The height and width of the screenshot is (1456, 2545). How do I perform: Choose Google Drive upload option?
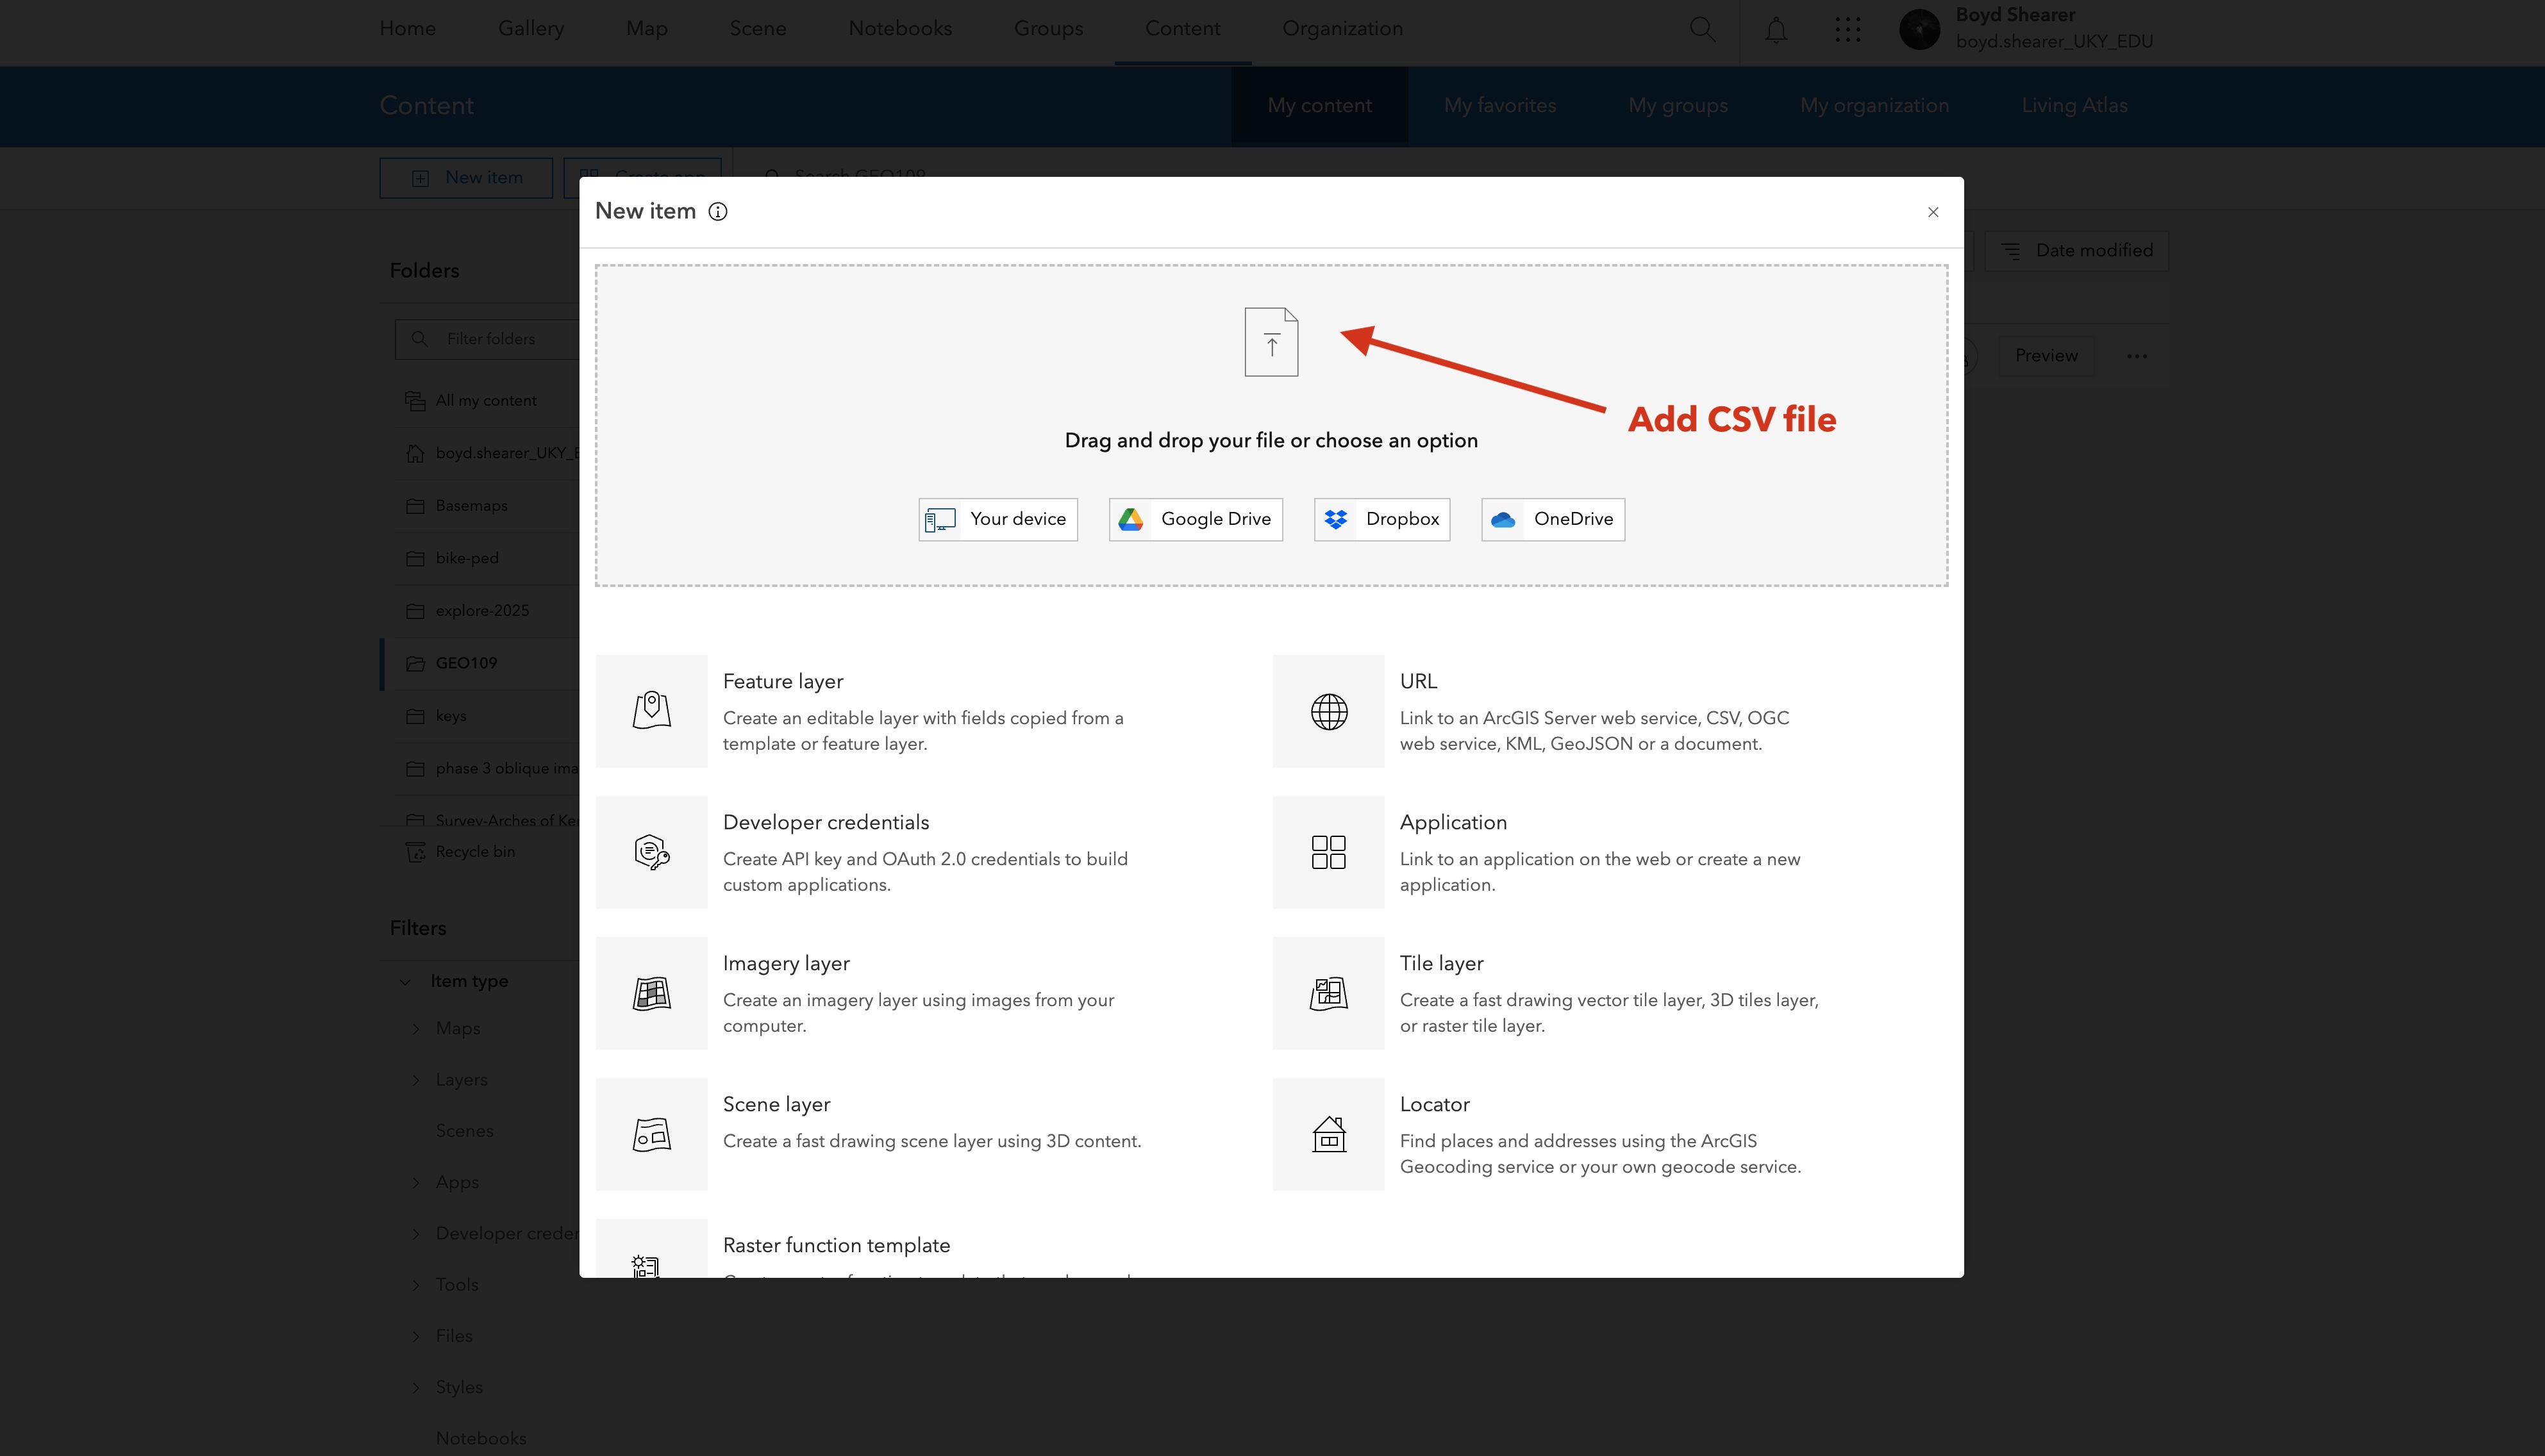[x=1196, y=519]
